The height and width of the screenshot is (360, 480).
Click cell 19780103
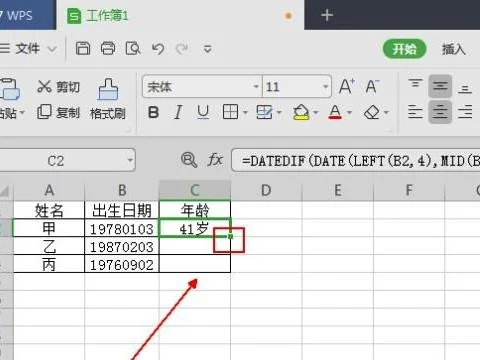[122, 229]
